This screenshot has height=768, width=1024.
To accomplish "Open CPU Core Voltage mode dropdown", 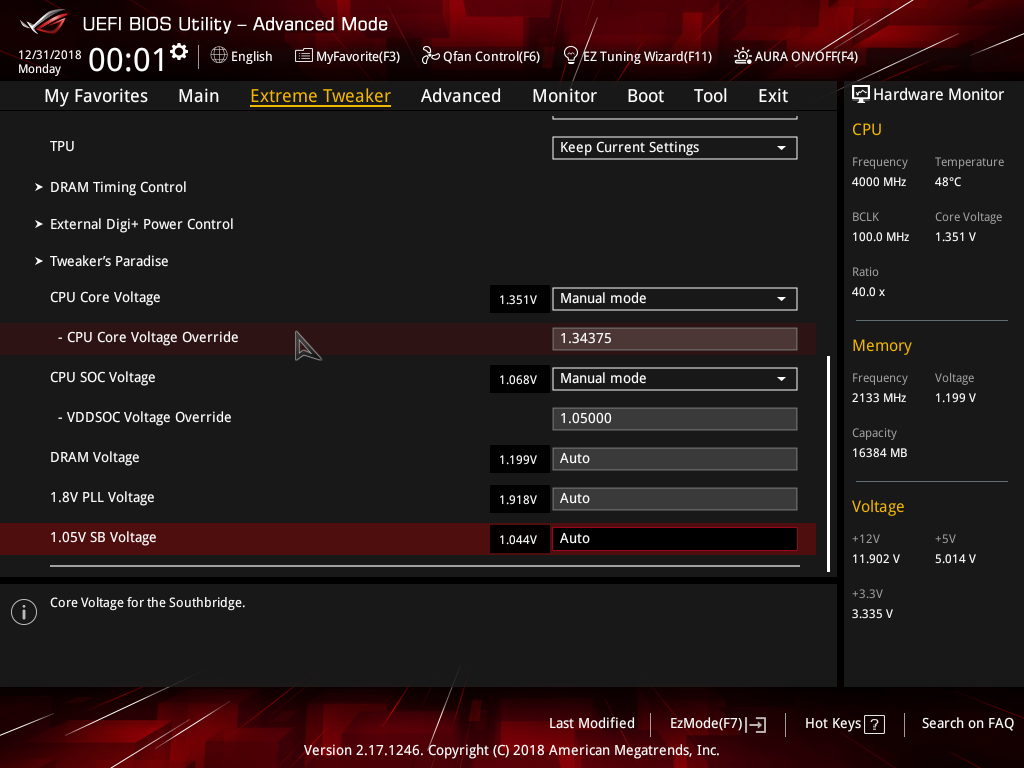I will pos(675,298).
